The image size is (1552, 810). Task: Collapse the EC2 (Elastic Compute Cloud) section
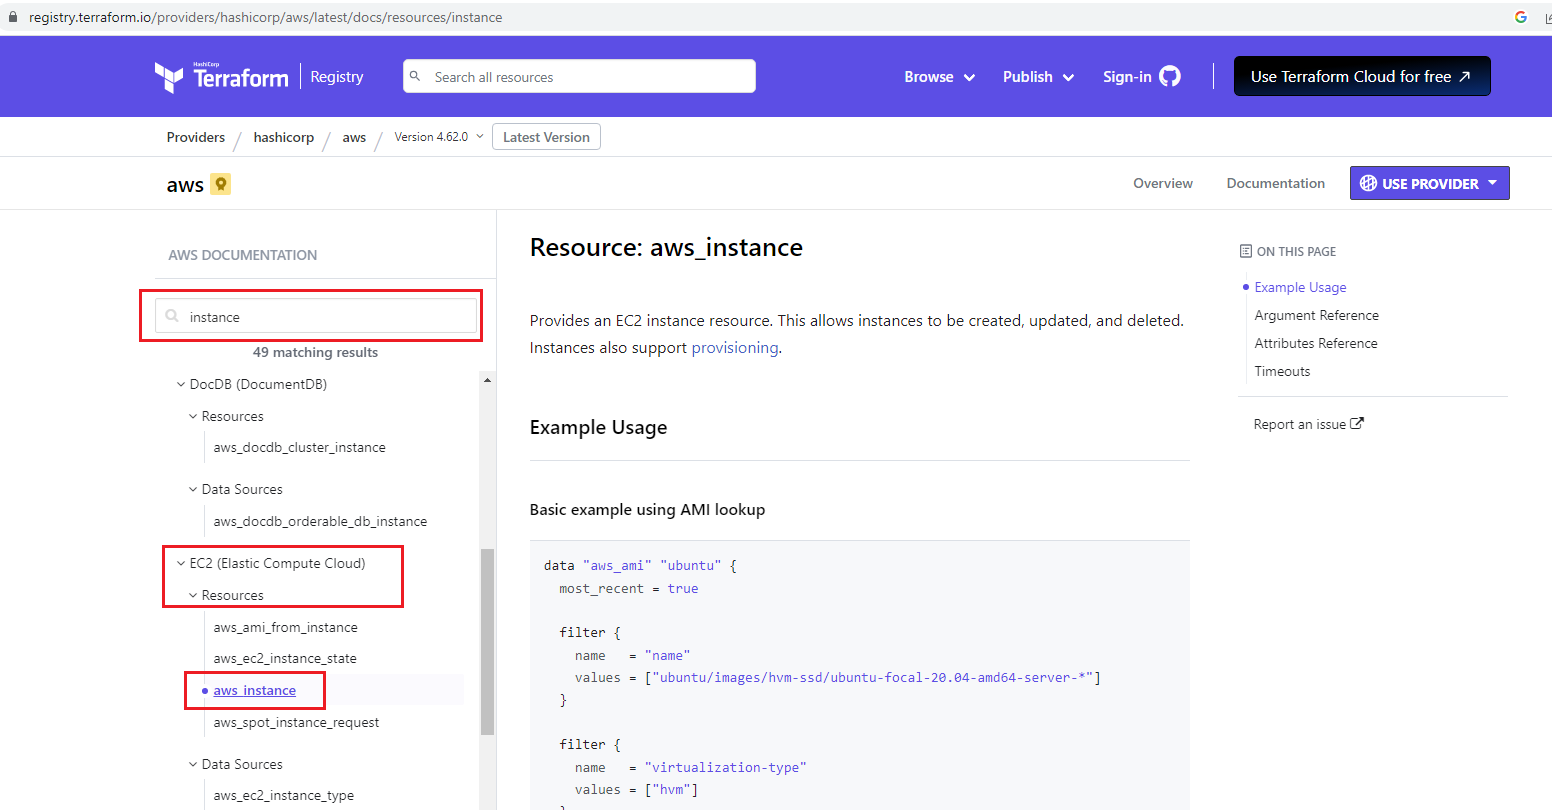[x=181, y=563]
